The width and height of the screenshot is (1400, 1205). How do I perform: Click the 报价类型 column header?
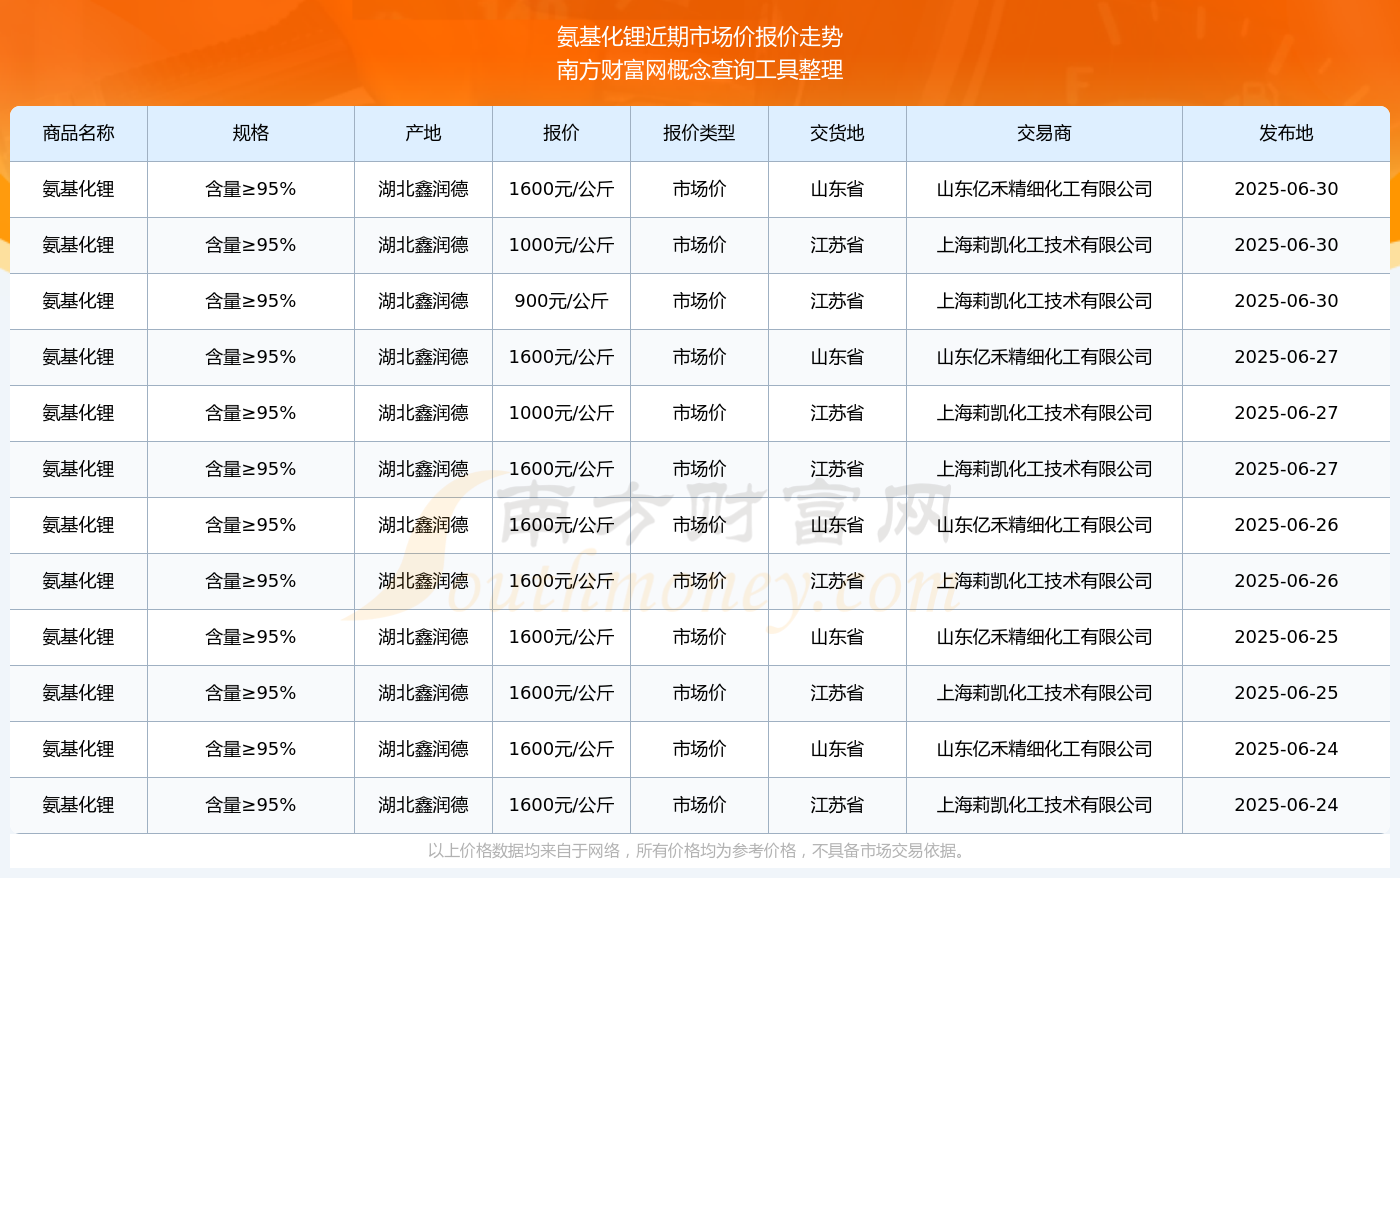[699, 133]
